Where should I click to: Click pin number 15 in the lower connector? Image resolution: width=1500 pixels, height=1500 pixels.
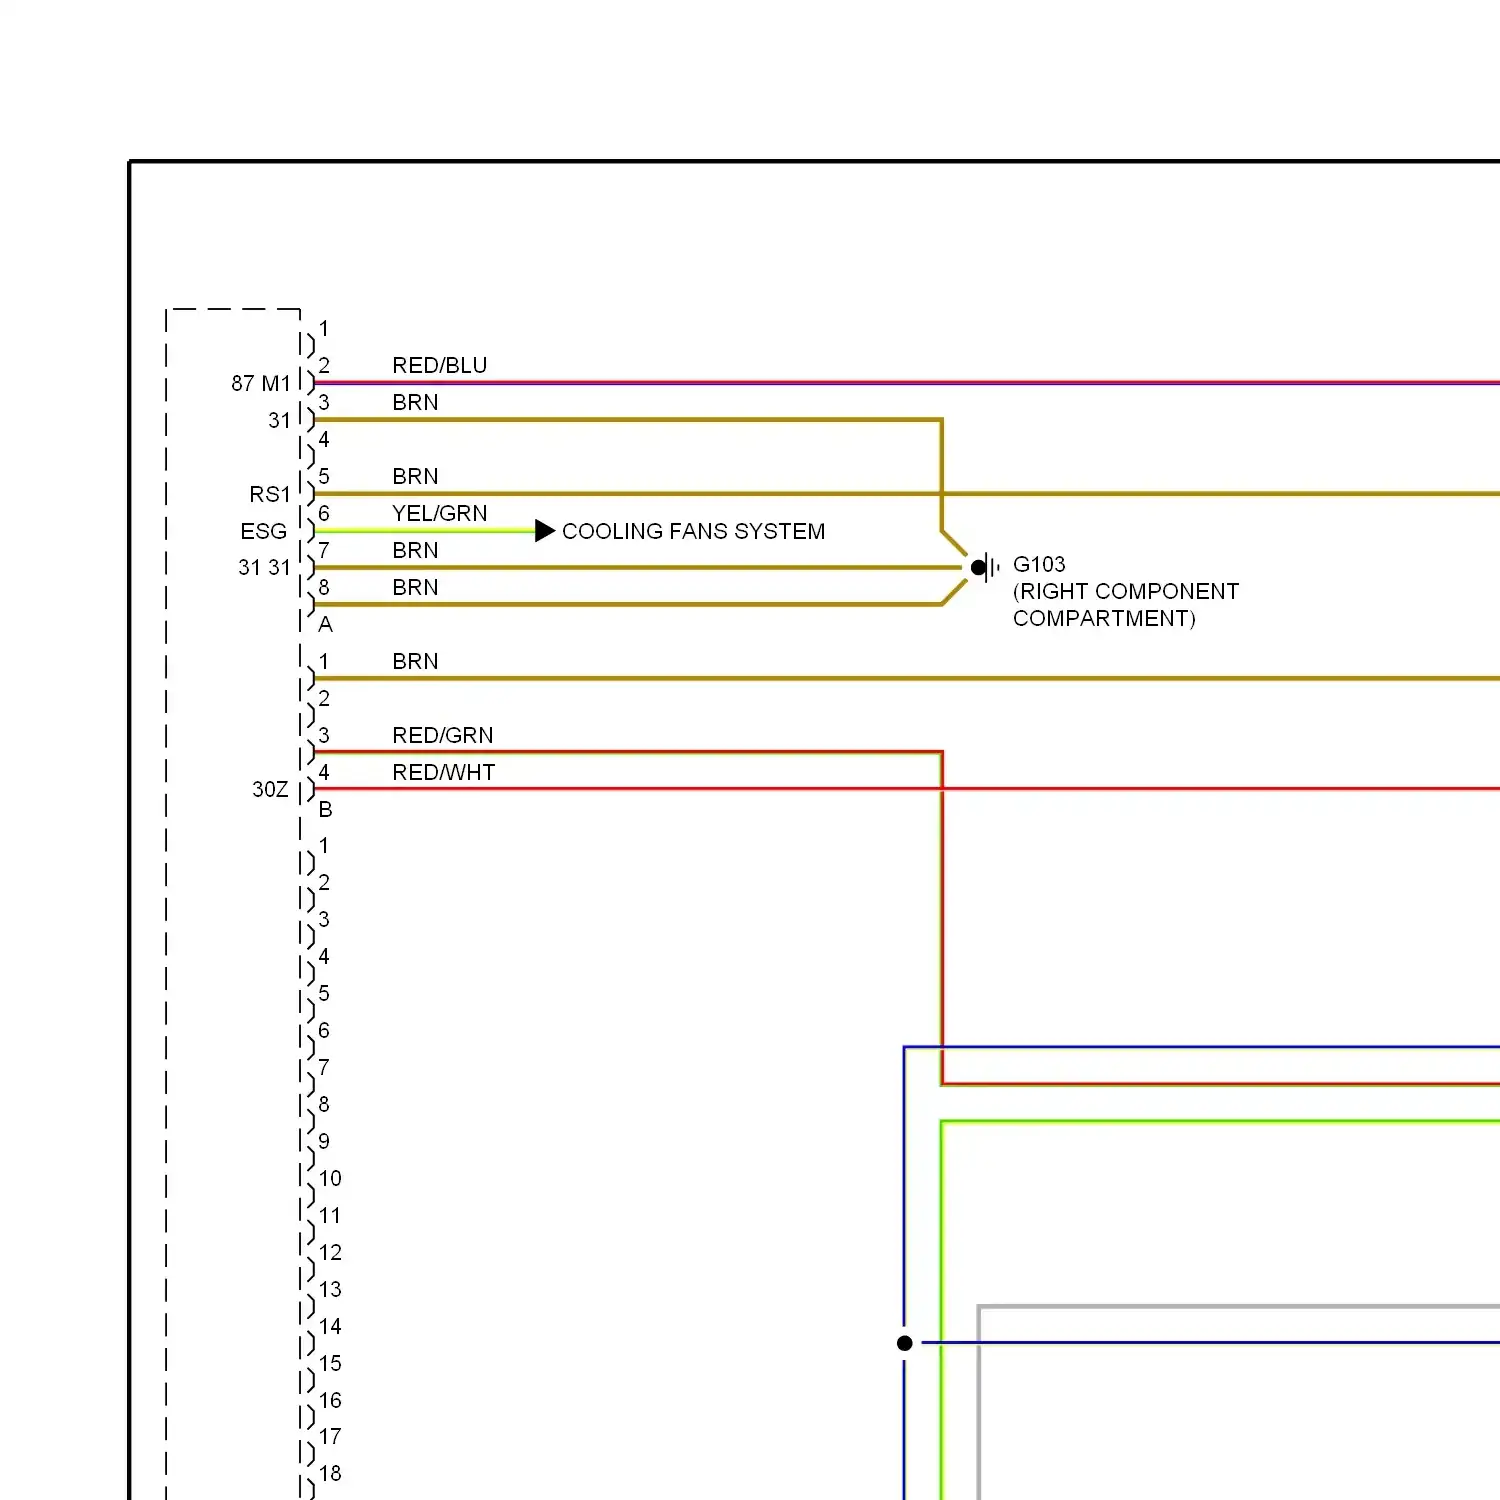point(330,1363)
